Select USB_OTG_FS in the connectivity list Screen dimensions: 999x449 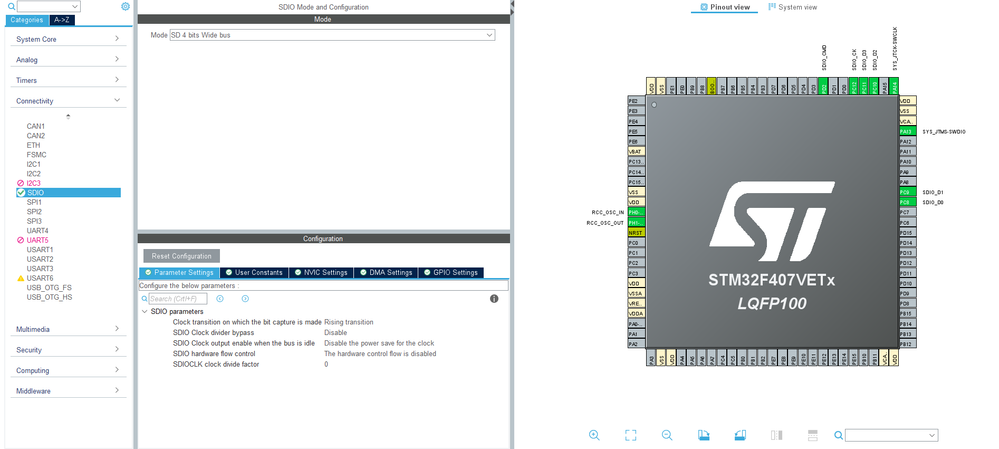point(49,288)
